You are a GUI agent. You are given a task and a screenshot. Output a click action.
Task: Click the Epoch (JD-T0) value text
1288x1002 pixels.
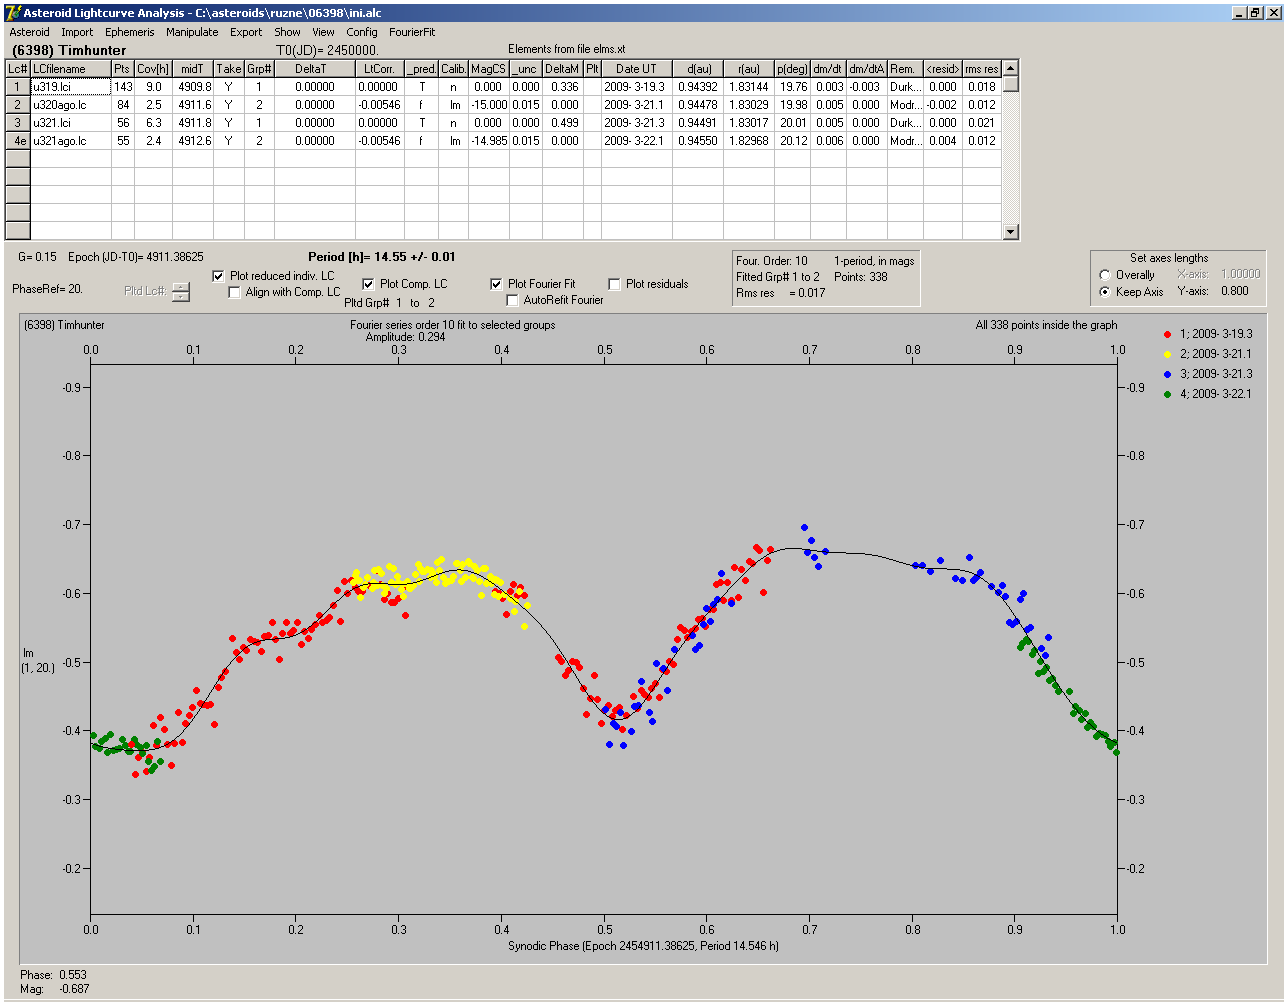136,257
